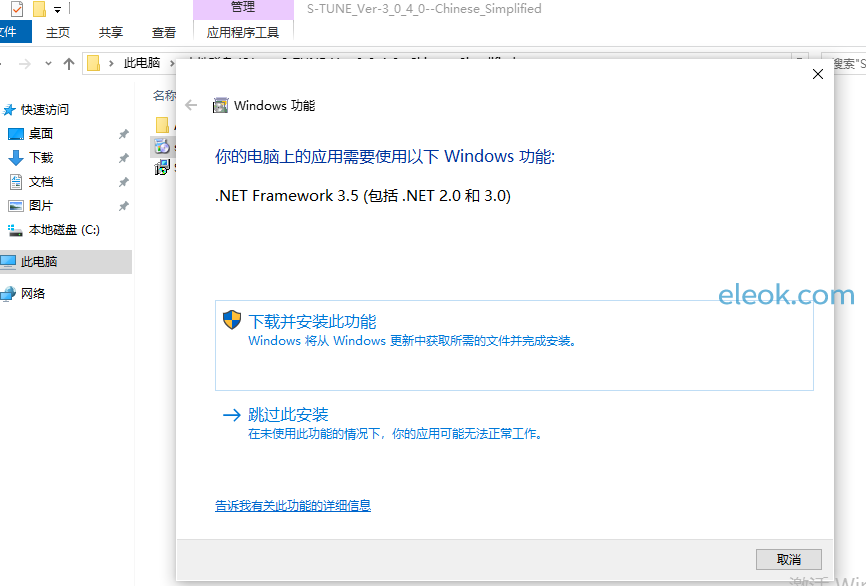Click 此电脑 in the address bar
Image resolution: width=866 pixels, height=586 pixels.
pyautogui.click(x=142, y=63)
